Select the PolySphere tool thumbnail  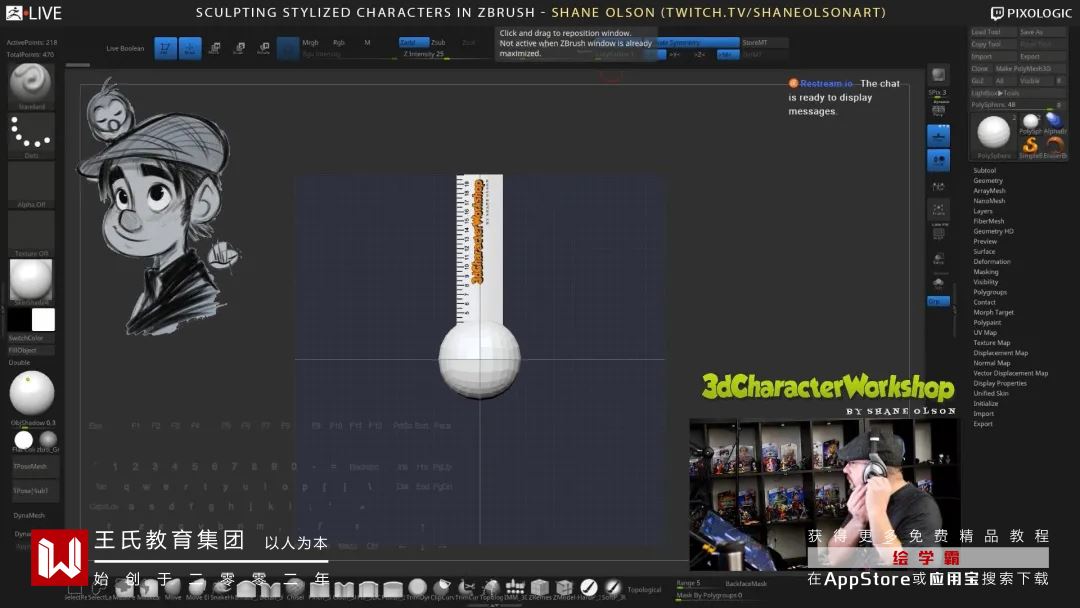(x=994, y=136)
